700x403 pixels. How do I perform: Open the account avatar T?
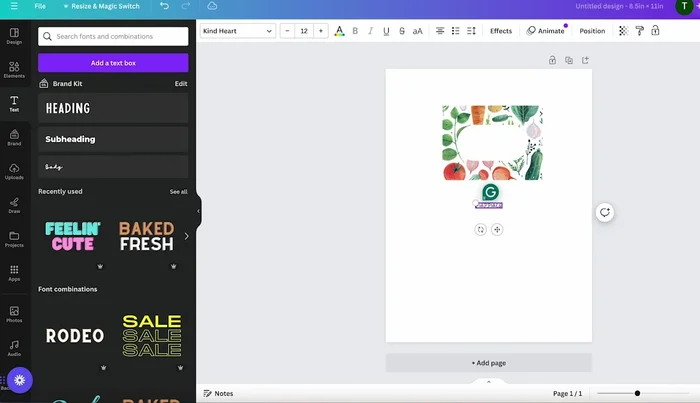tap(684, 6)
